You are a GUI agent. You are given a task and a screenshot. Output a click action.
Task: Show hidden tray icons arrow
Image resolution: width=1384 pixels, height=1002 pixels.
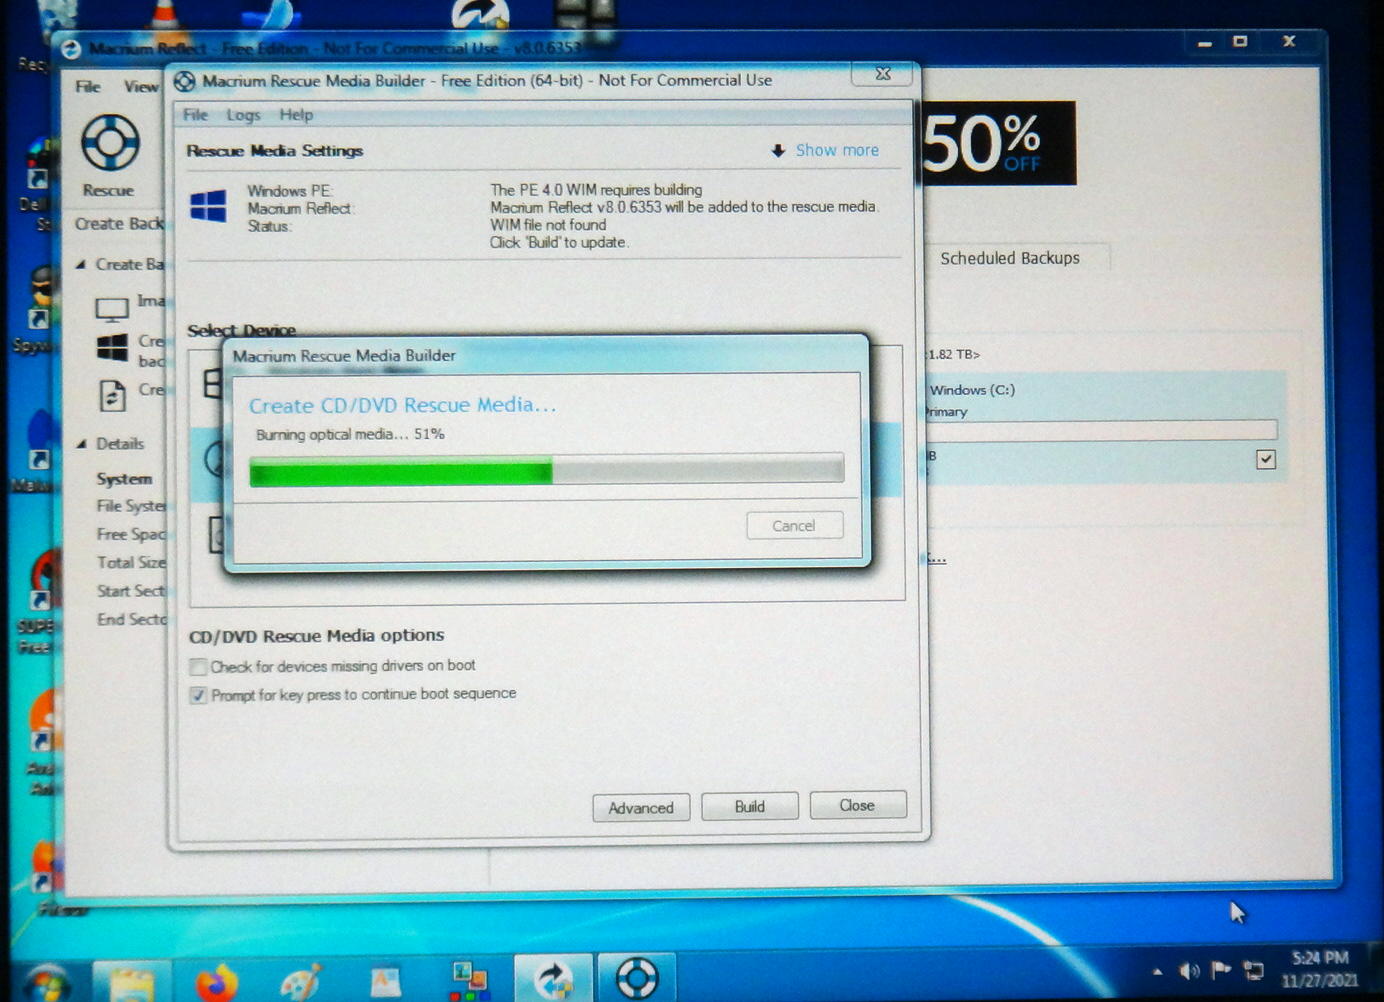[1157, 971]
